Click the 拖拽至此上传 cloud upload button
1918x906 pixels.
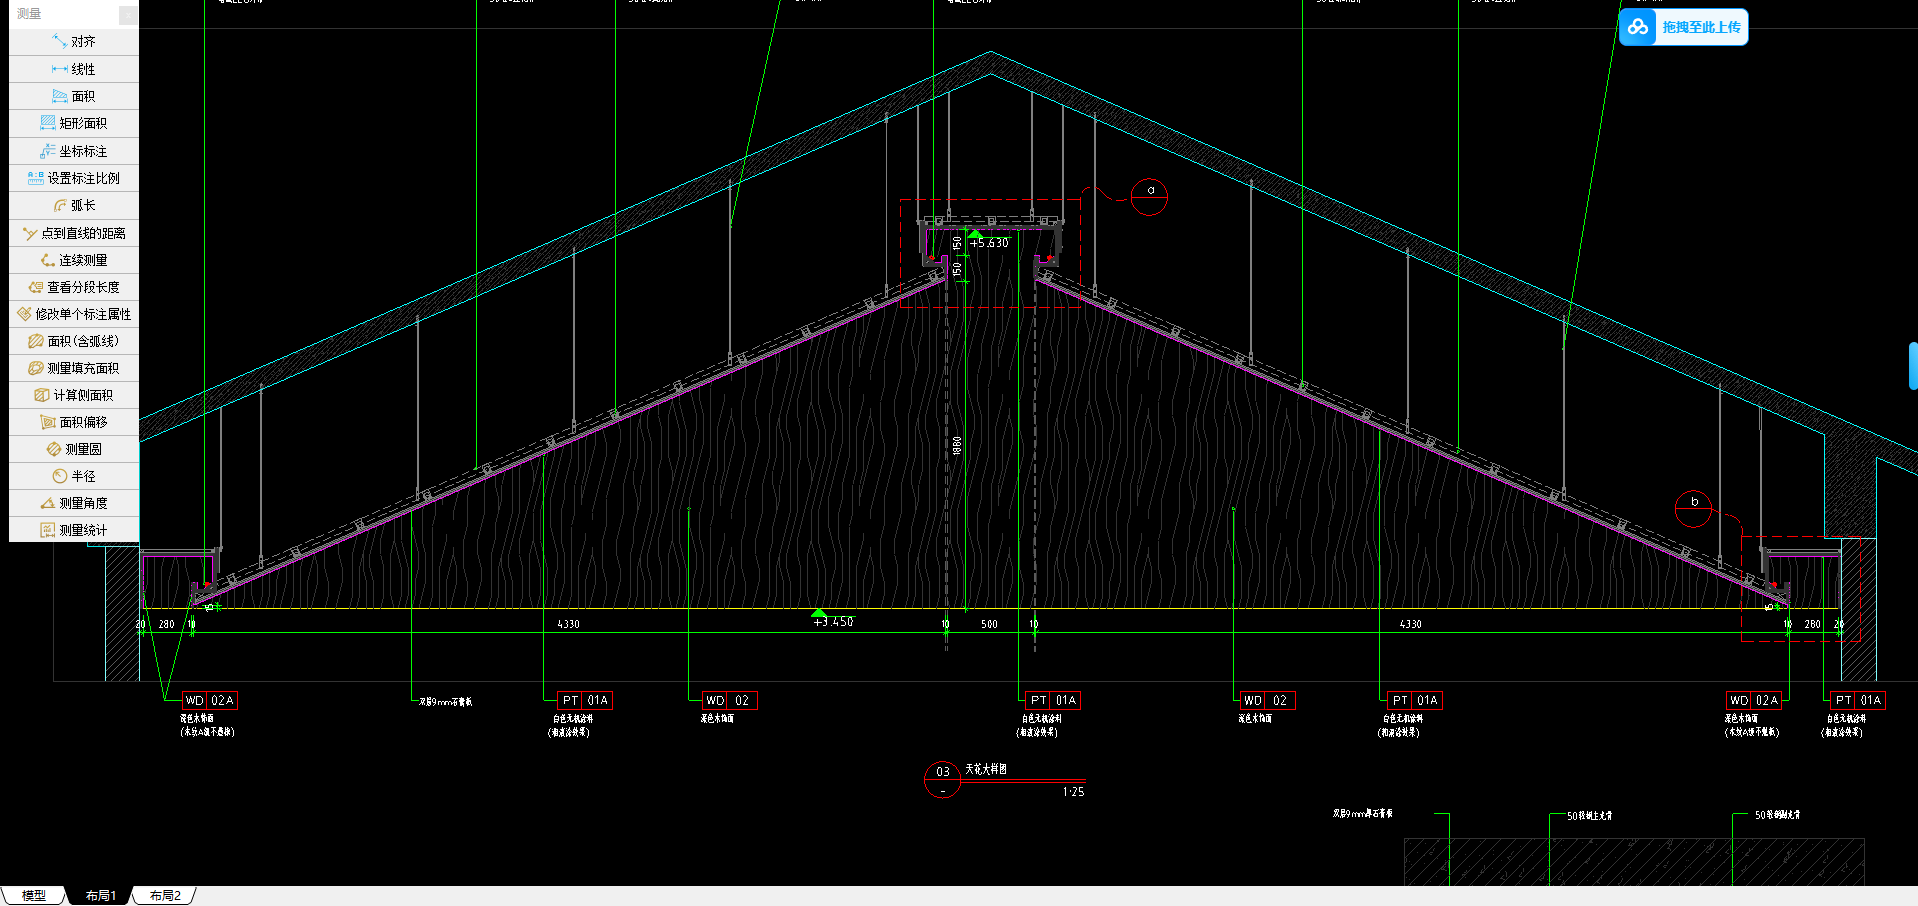pos(1684,27)
